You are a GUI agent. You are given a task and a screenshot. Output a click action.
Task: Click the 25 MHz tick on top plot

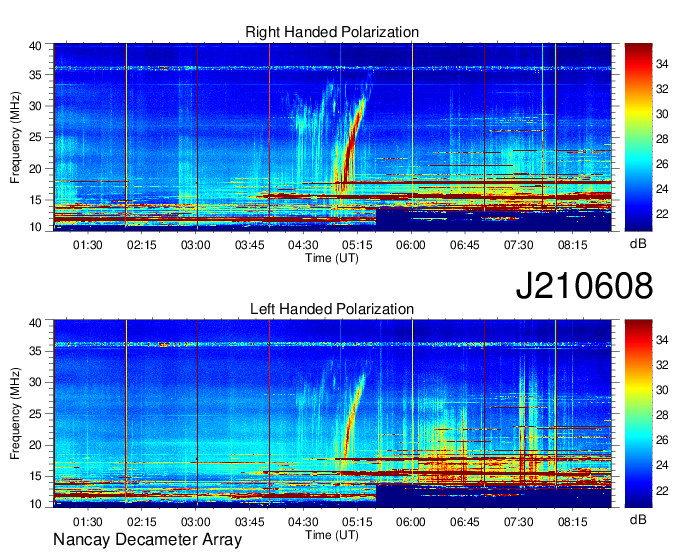tap(35, 137)
